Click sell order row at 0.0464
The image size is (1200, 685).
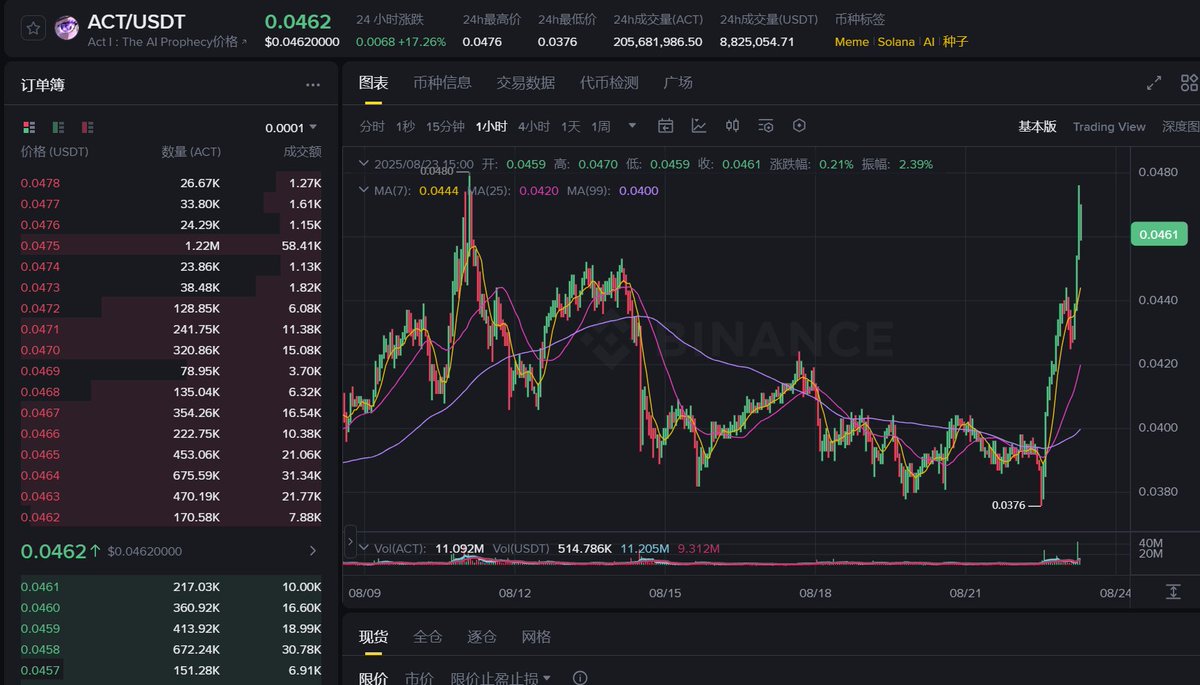pyautogui.click(x=171, y=475)
